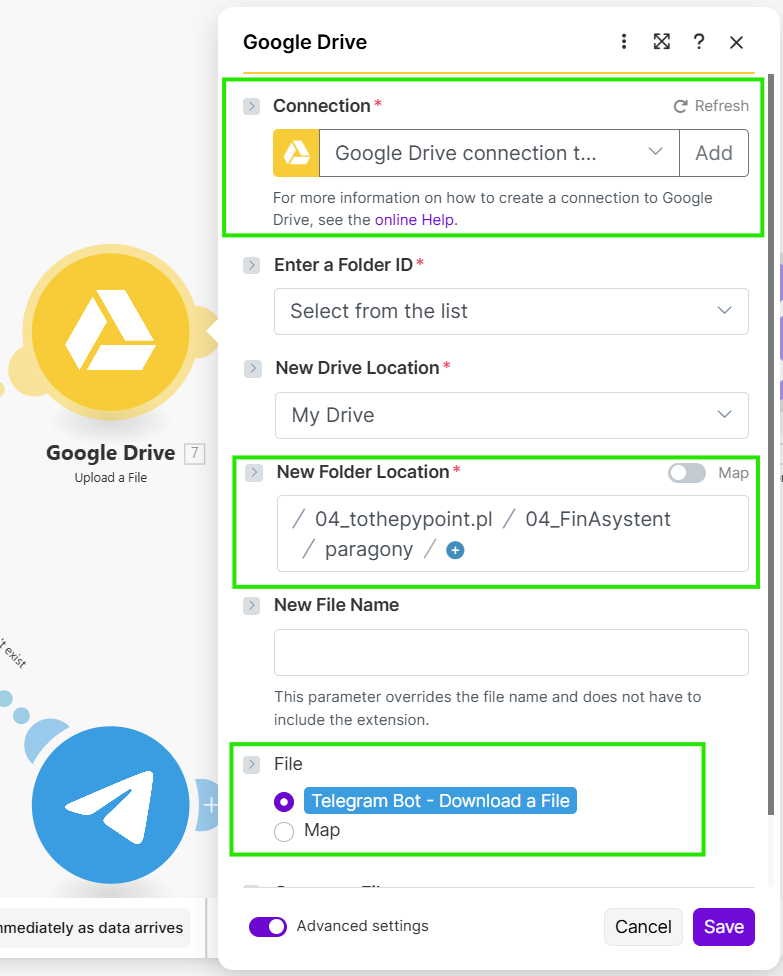Select the Telegram Bot - Download a File radio
This screenshot has width=783, height=976.
coord(284,802)
